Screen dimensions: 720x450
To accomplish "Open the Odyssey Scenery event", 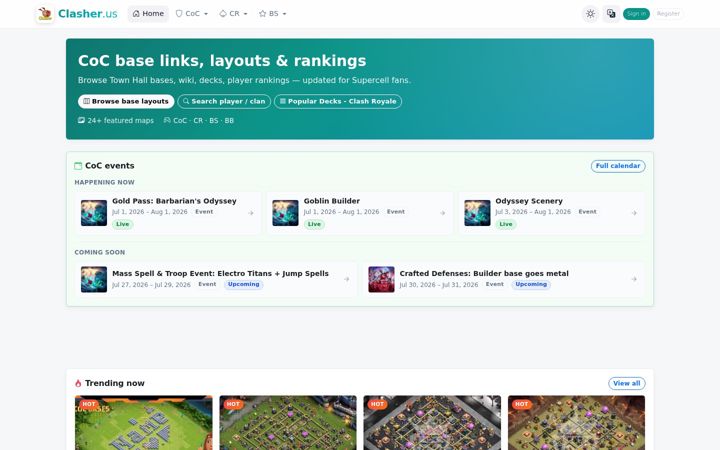I will [x=551, y=213].
